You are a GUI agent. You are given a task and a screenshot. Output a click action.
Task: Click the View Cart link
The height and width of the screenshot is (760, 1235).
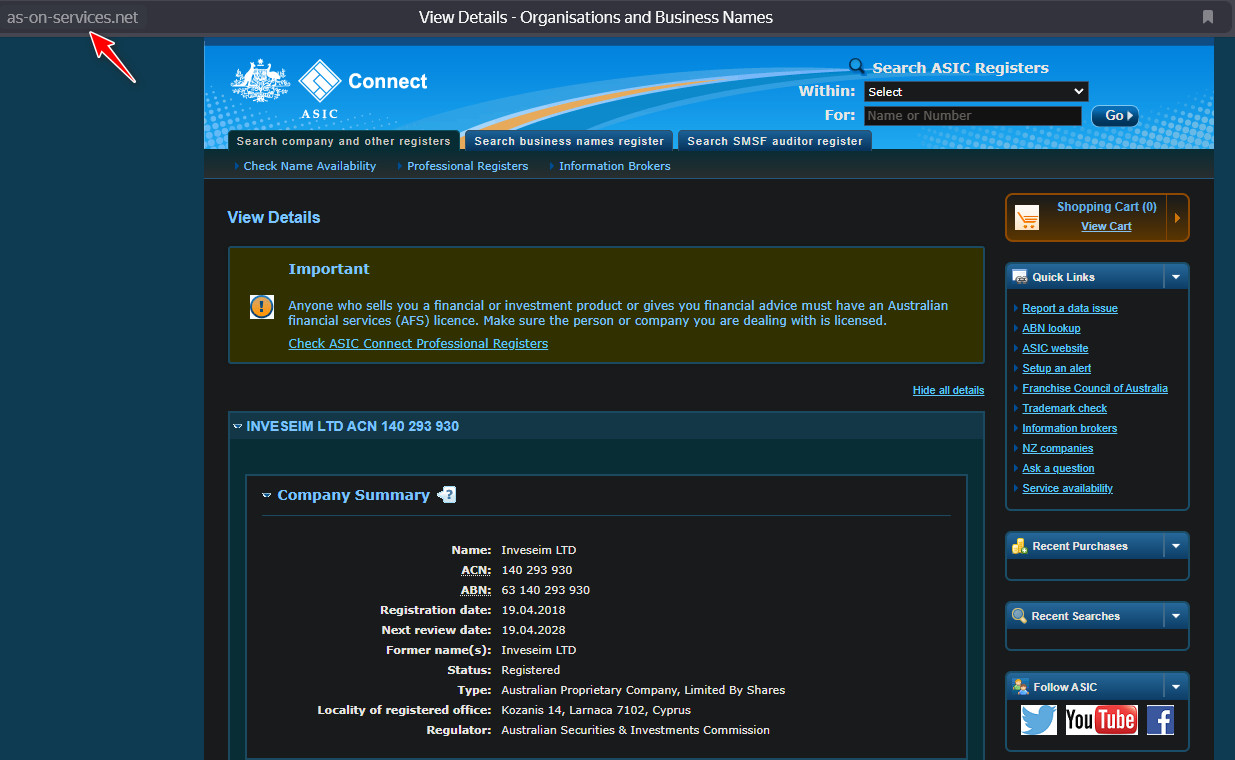tap(1106, 226)
